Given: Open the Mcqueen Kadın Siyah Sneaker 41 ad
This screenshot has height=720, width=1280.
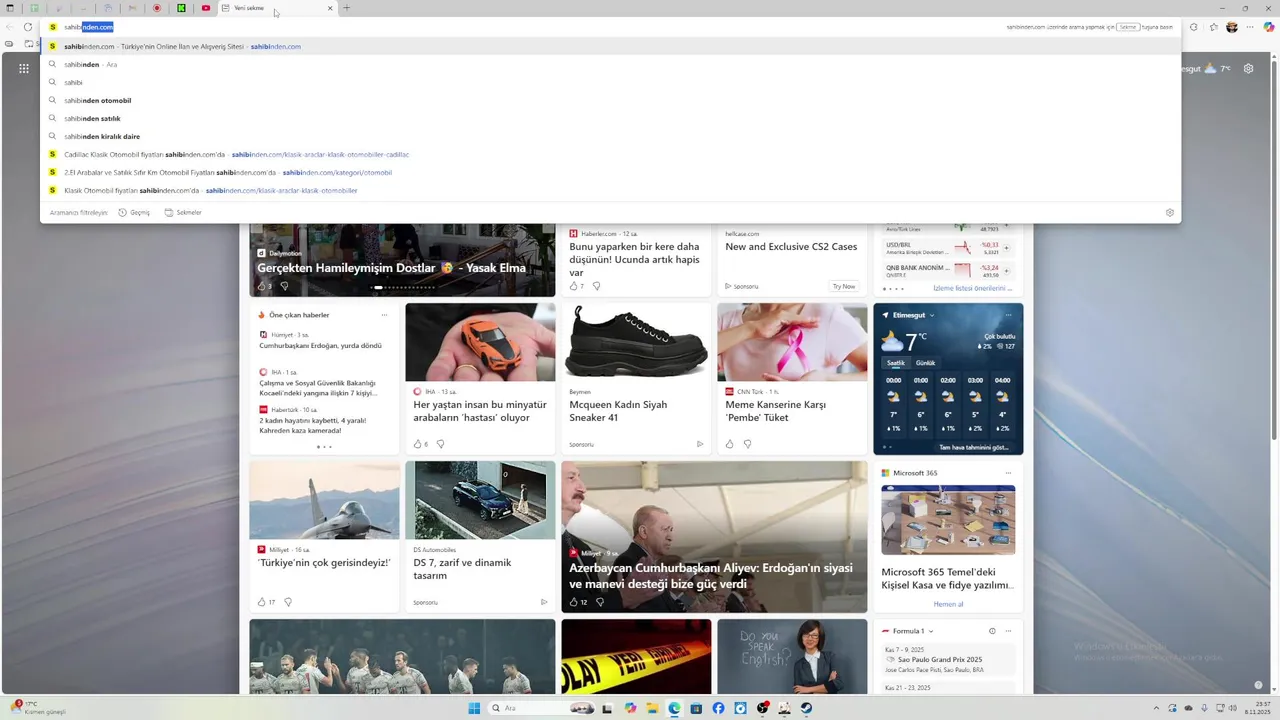Looking at the screenshot, I should [x=618, y=411].
